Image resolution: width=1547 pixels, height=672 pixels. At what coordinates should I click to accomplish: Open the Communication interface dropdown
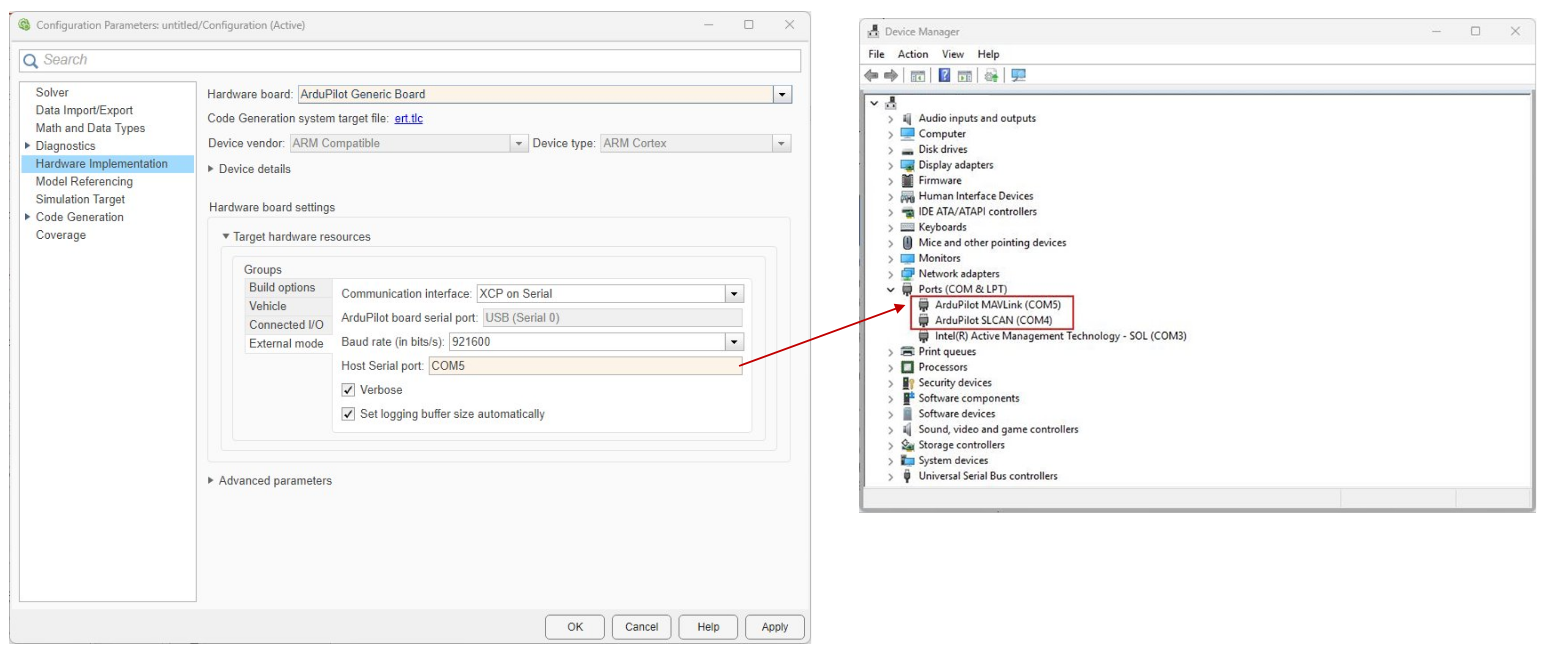click(734, 294)
